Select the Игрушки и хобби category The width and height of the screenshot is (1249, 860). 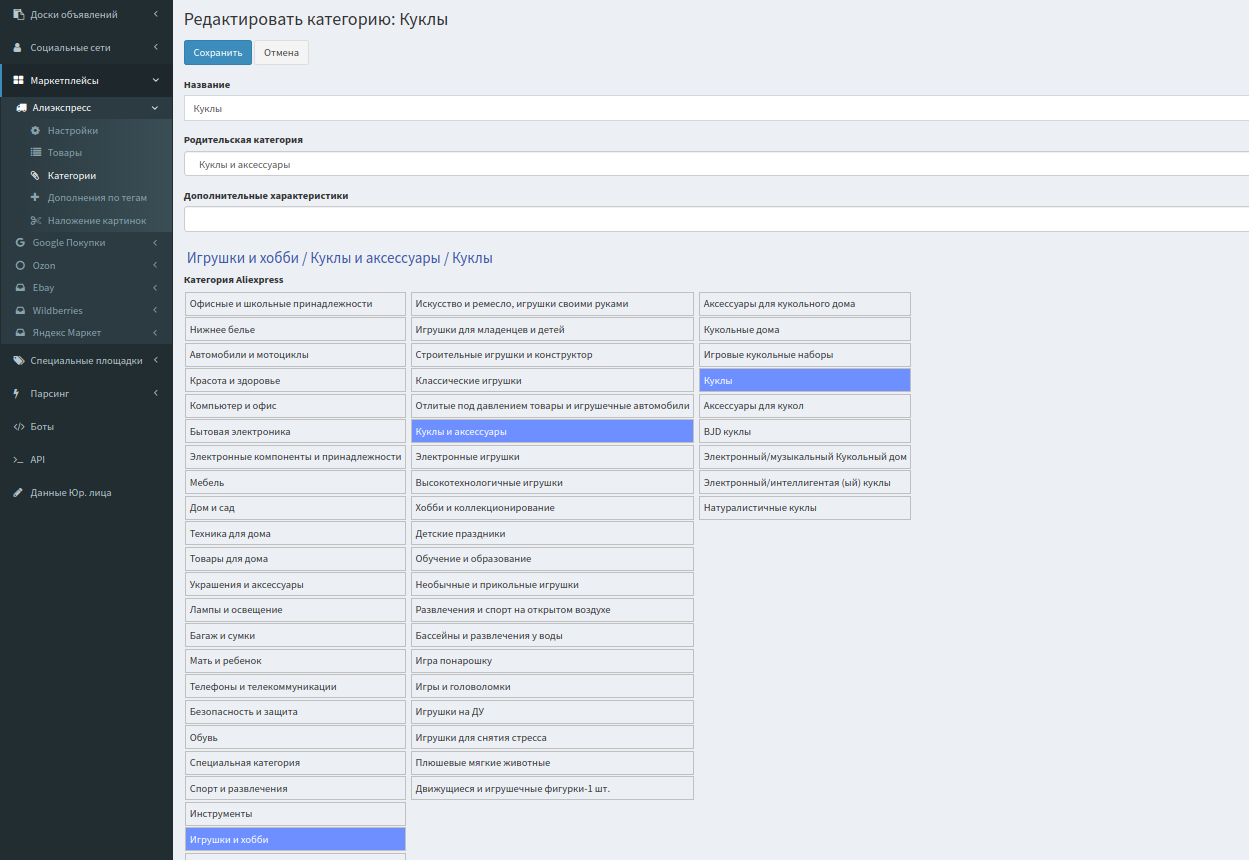(296, 840)
